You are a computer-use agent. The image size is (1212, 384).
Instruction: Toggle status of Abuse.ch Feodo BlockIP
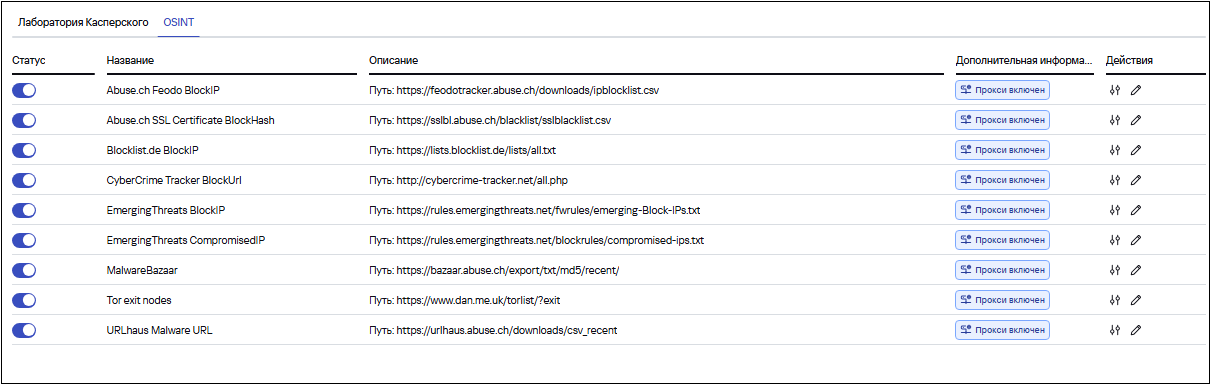pyautogui.click(x=24, y=90)
